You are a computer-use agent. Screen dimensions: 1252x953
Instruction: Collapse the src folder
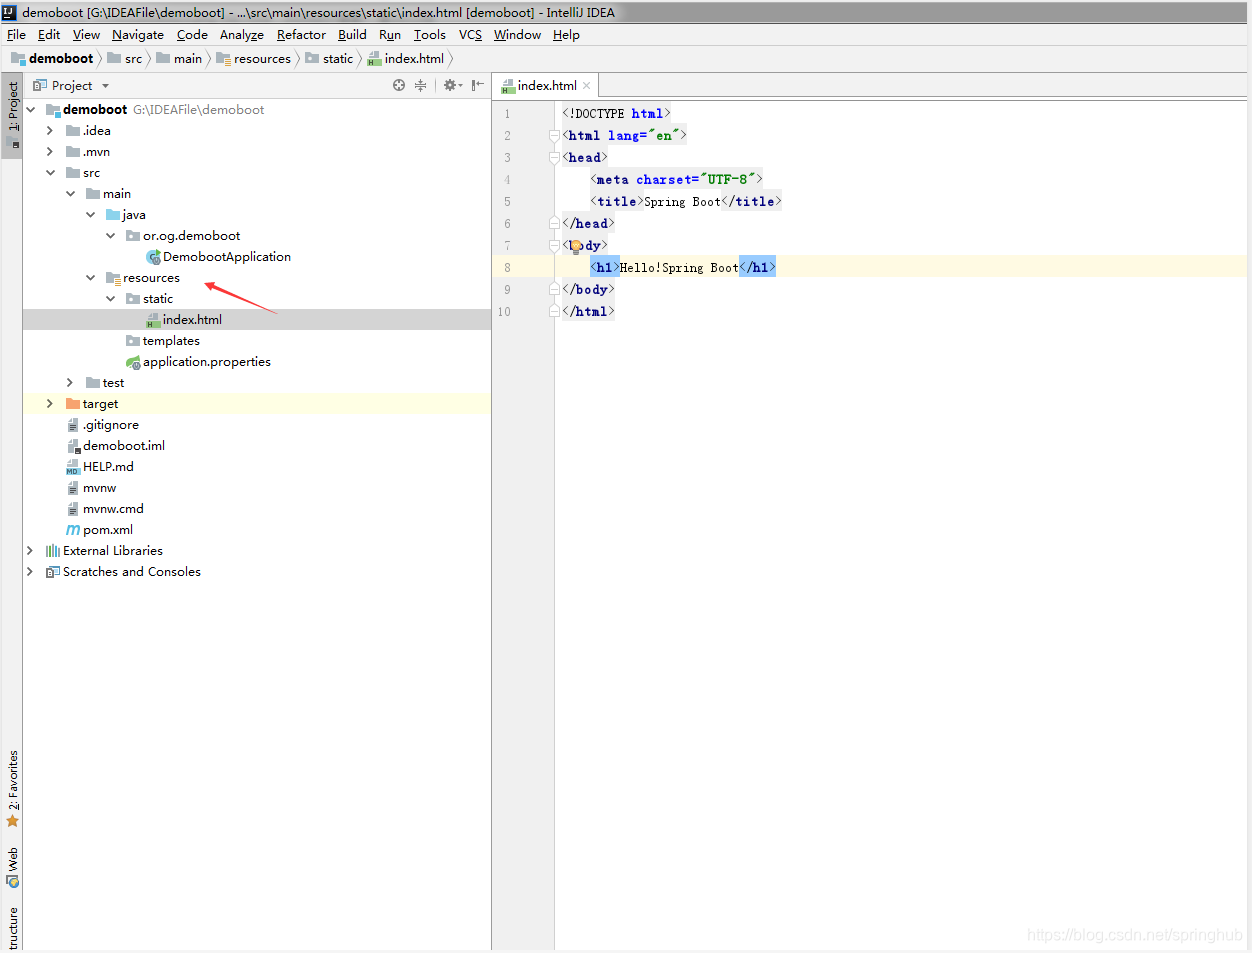tap(50, 173)
